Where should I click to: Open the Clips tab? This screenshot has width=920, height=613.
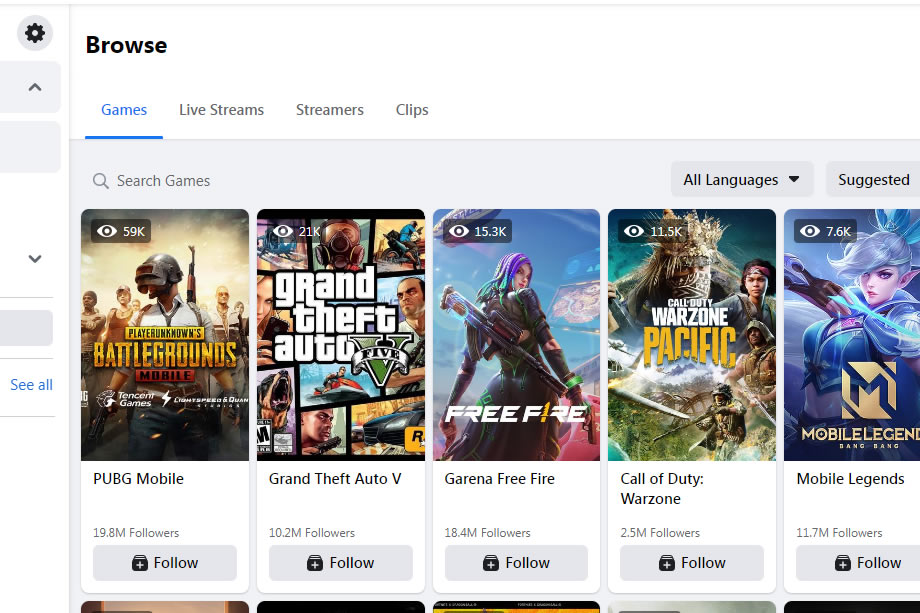click(x=411, y=109)
